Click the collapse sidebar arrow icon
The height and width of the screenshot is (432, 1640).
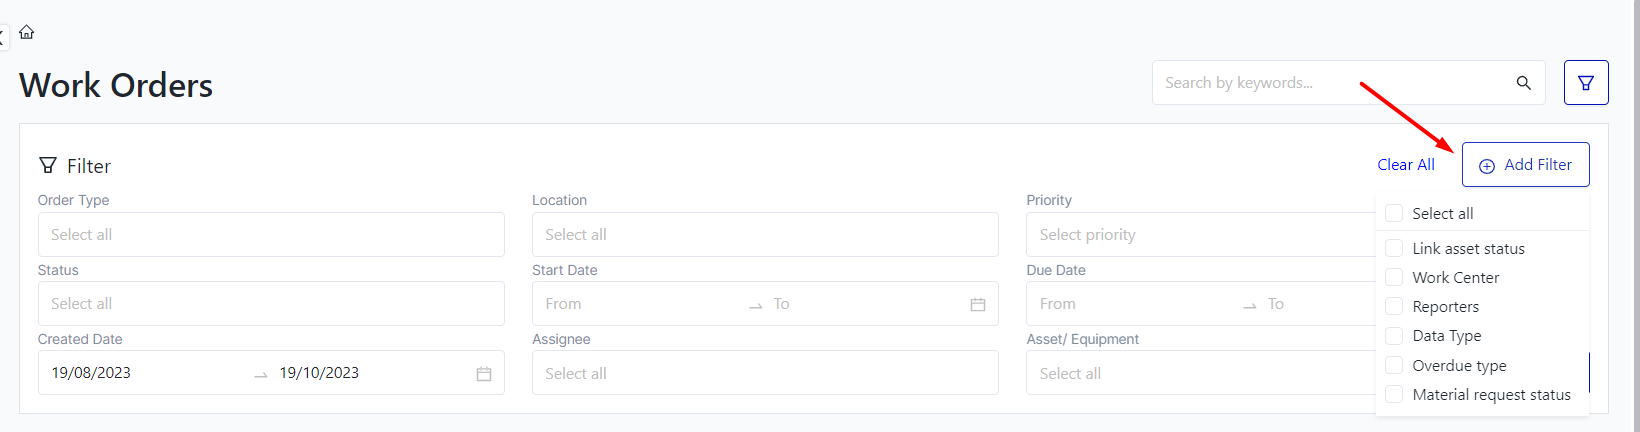(3, 37)
